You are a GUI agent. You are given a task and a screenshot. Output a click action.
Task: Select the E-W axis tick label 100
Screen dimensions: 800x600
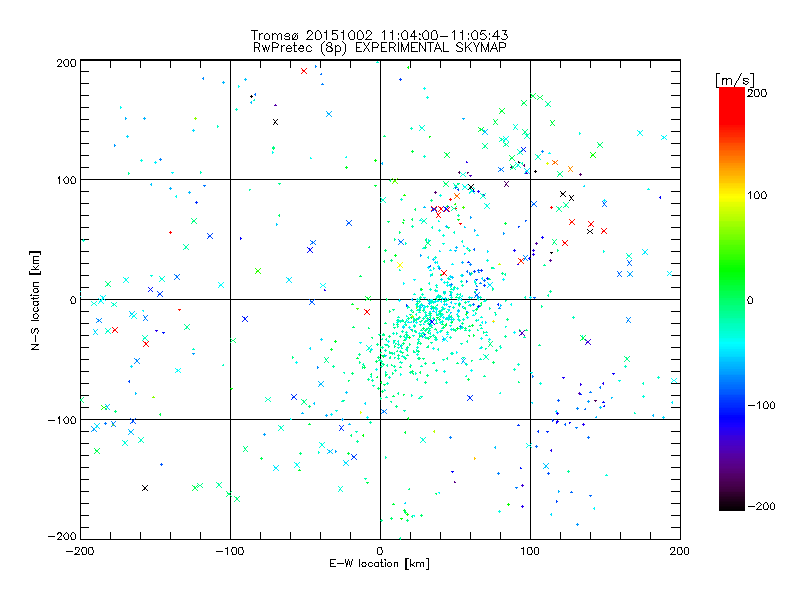click(530, 551)
